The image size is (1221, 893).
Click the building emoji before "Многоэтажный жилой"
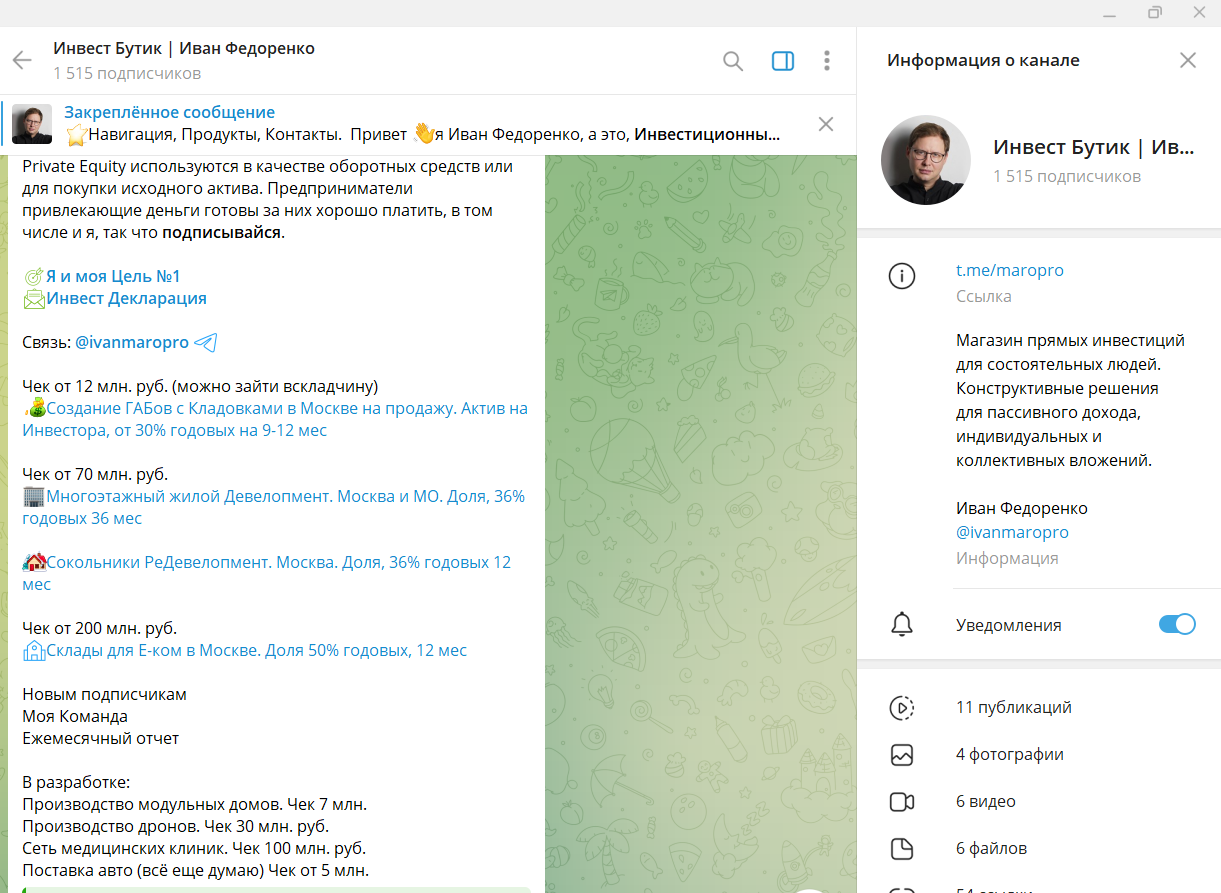[x=33, y=496]
